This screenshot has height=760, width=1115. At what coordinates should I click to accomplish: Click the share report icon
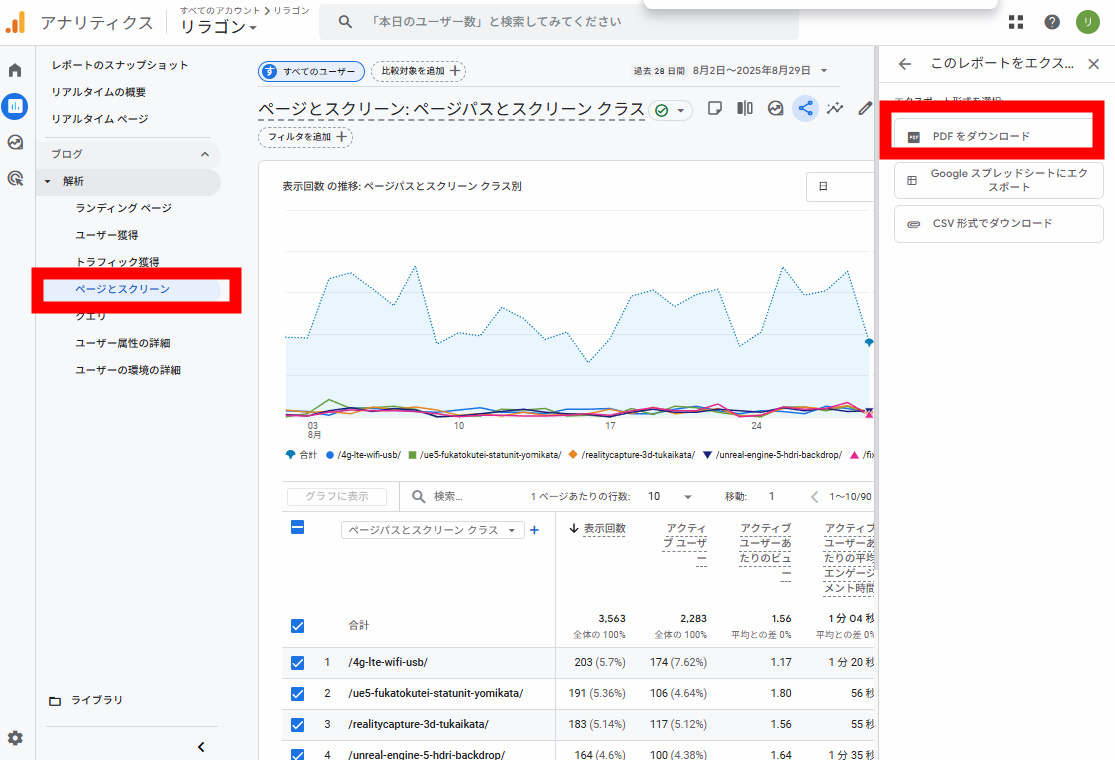point(805,109)
